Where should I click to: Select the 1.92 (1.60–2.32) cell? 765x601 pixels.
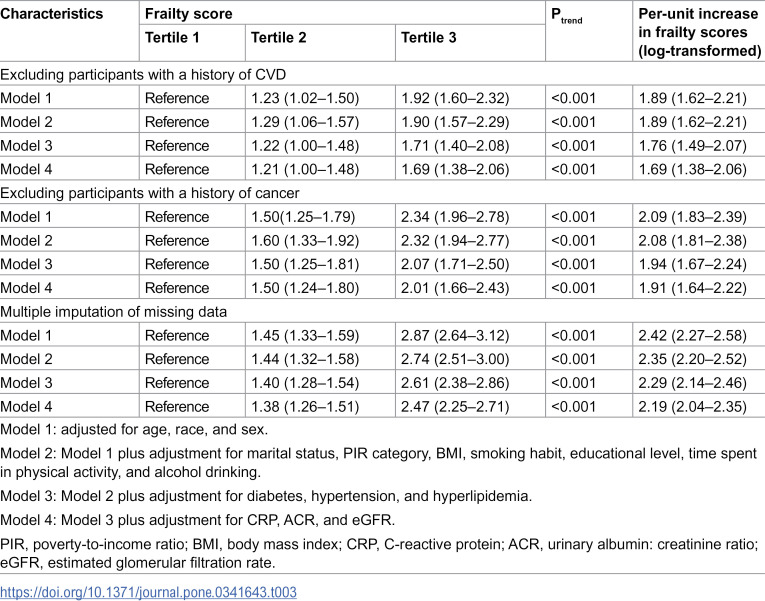[455, 98]
